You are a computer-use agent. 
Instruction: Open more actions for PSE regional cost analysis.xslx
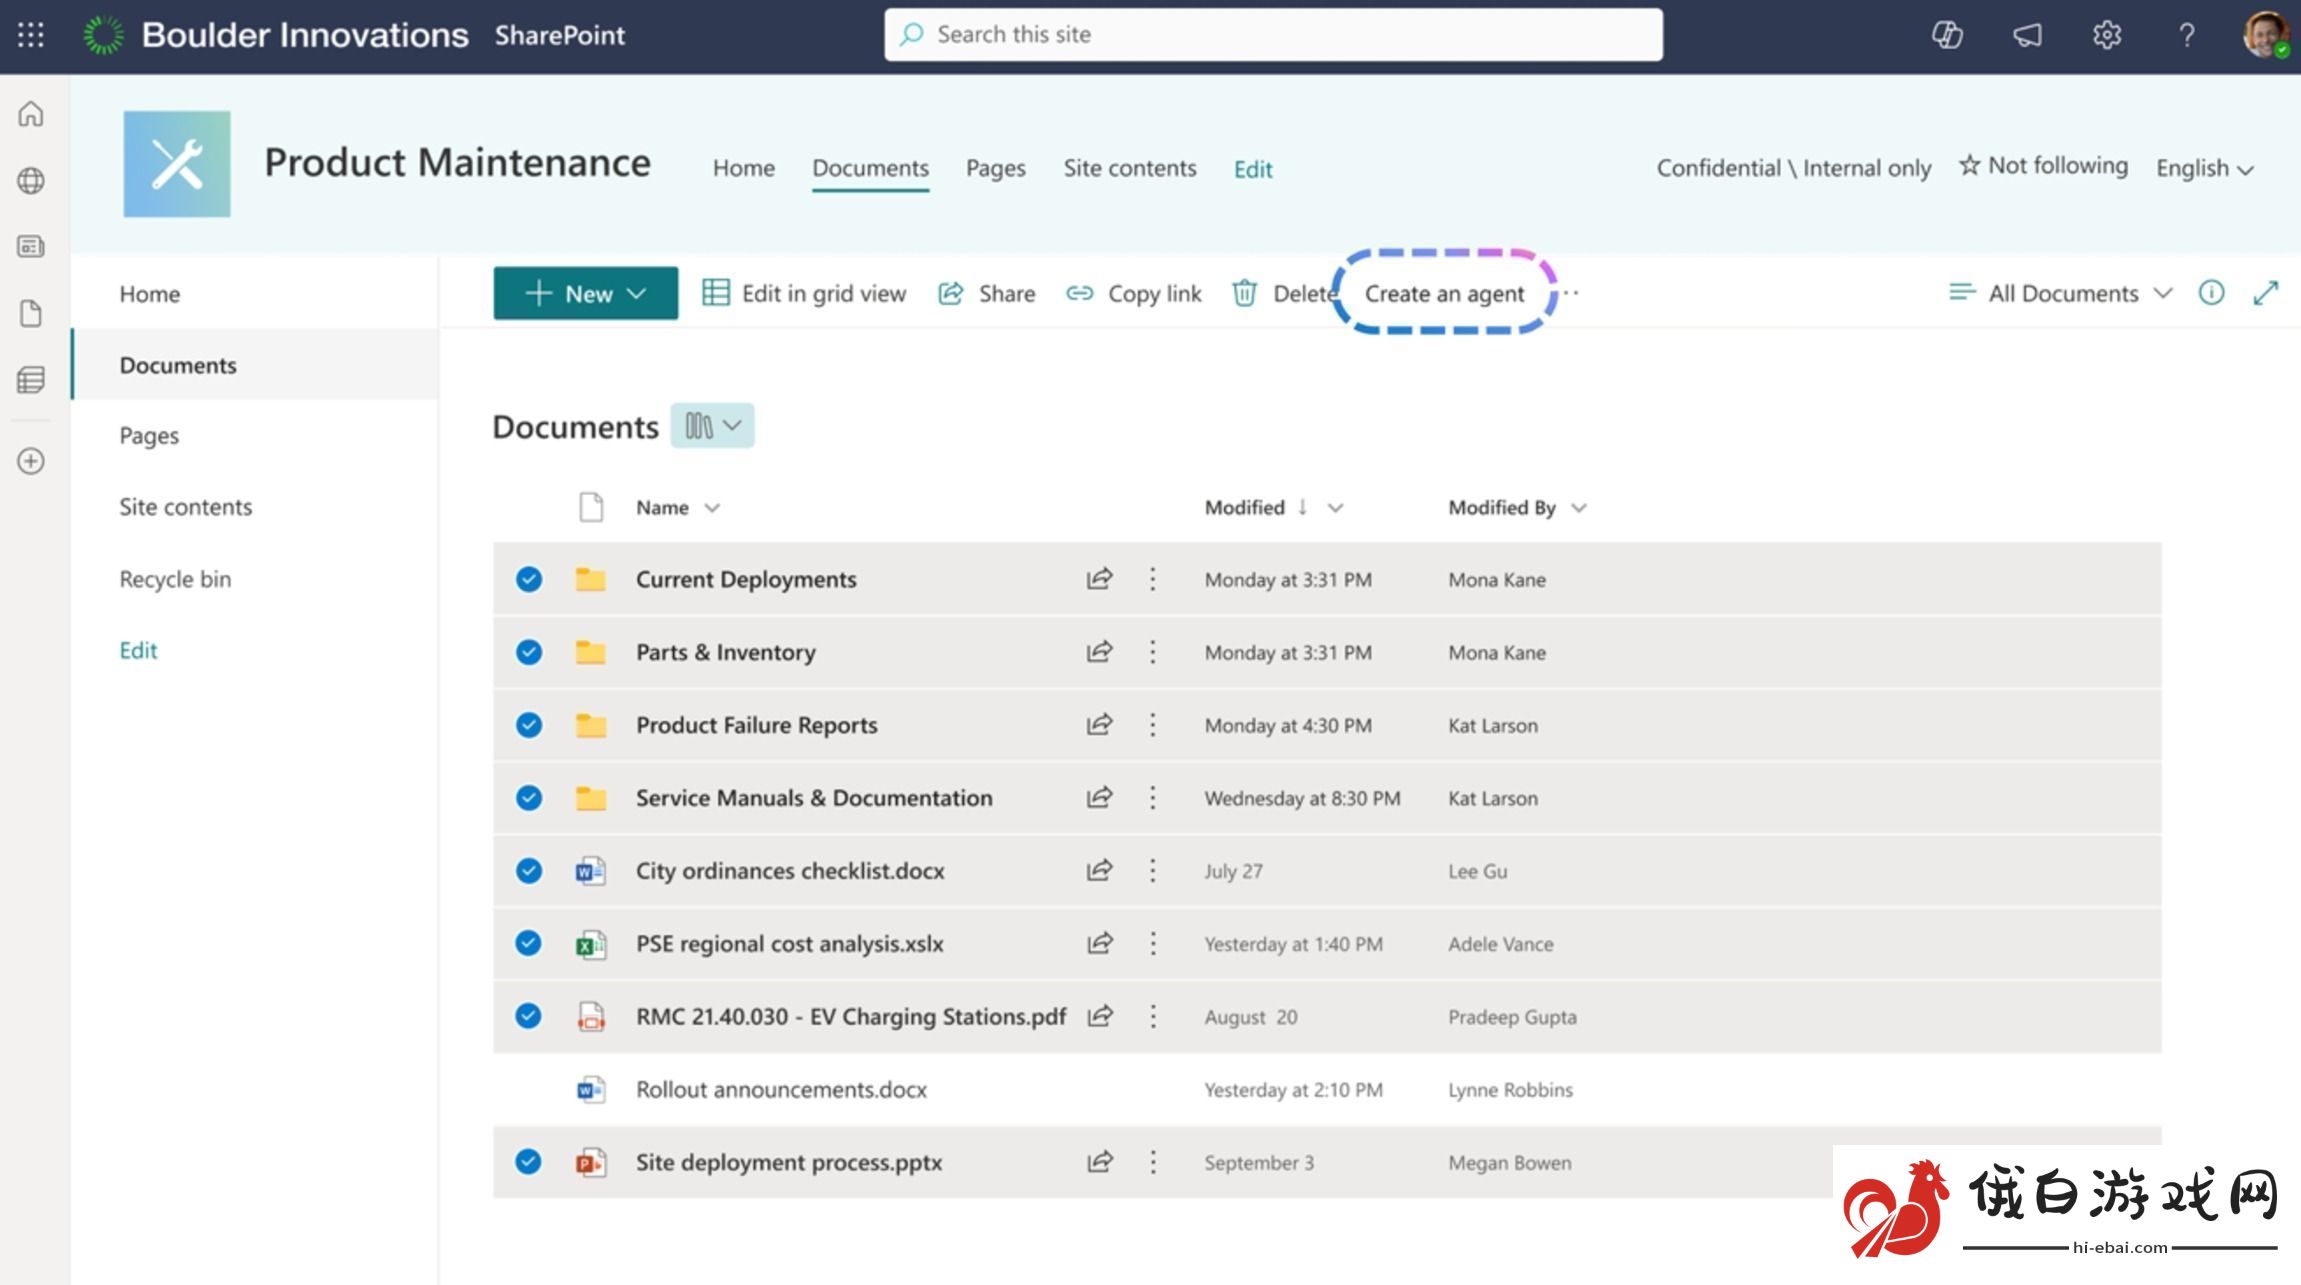pos(1152,943)
